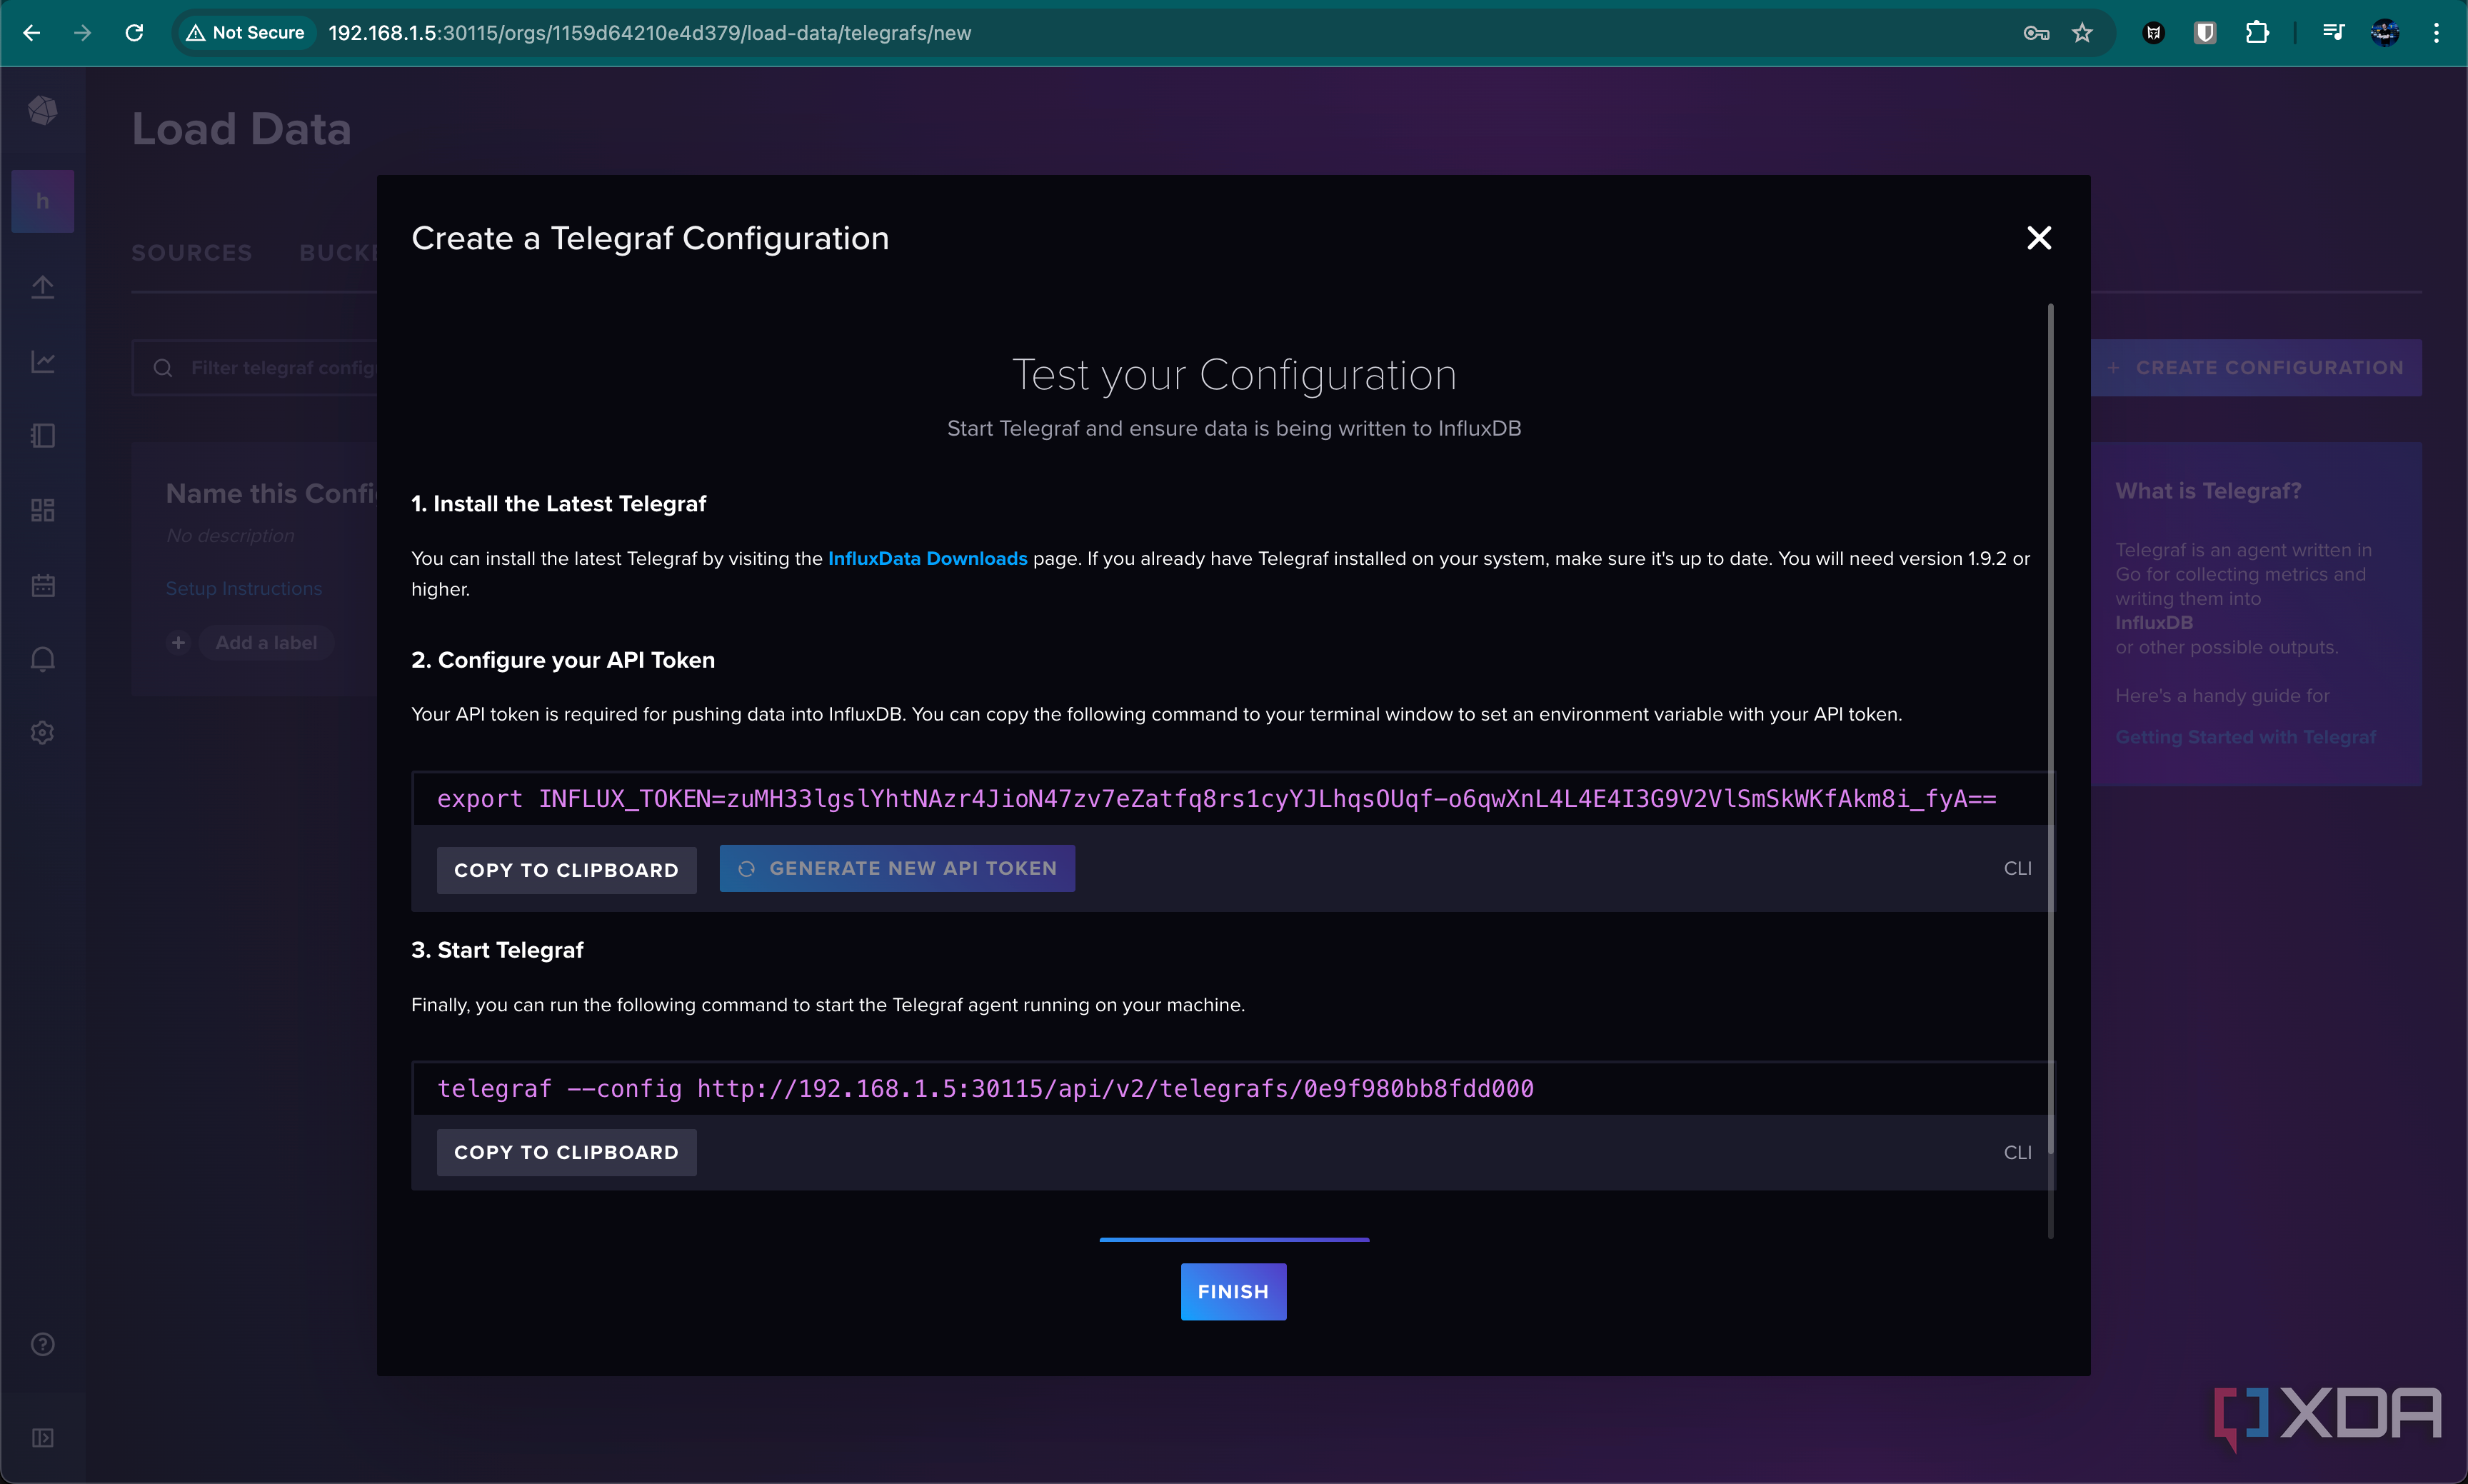The width and height of the screenshot is (2468, 1484).
Task: Click the '3. Start Telegraf' heading
Action: coord(497,950)
